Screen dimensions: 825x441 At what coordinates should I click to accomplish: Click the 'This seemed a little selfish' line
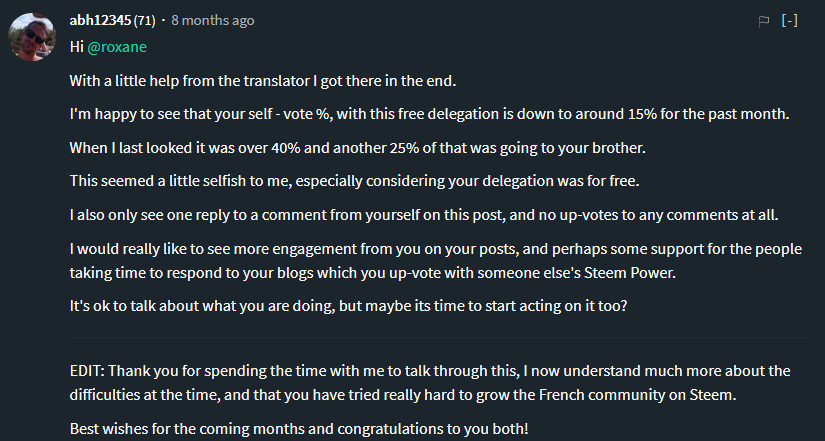(355, 181)
